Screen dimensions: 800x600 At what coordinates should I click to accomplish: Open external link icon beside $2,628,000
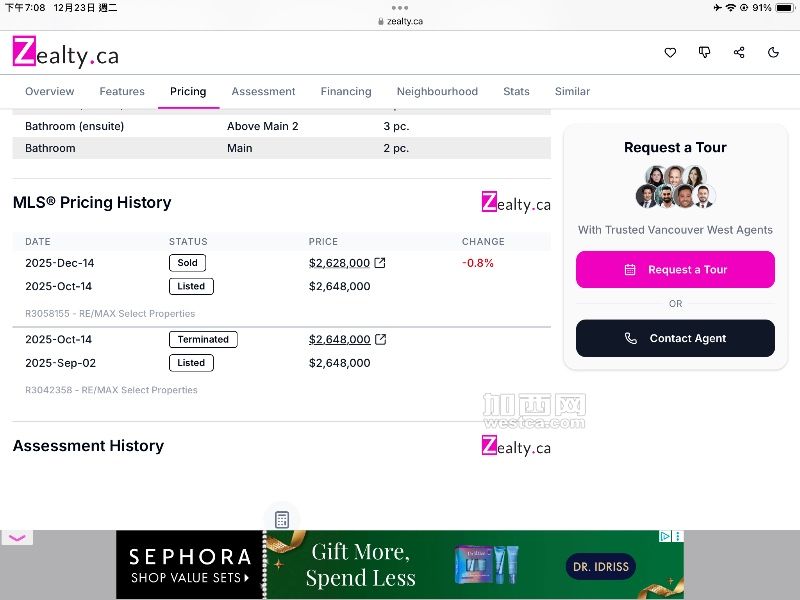pyautogui.click(x=380, y=263)
